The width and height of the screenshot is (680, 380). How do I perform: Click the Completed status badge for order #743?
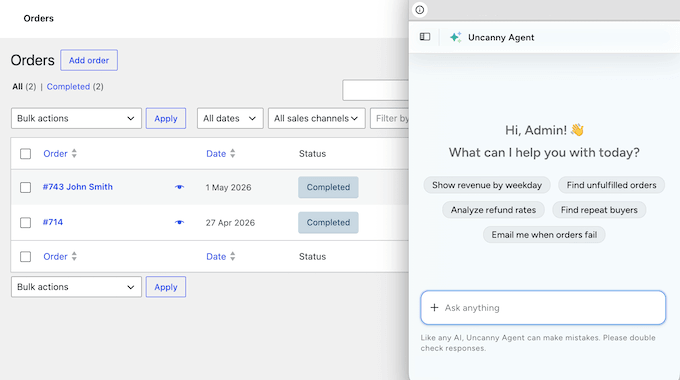(x=328, y=187)
